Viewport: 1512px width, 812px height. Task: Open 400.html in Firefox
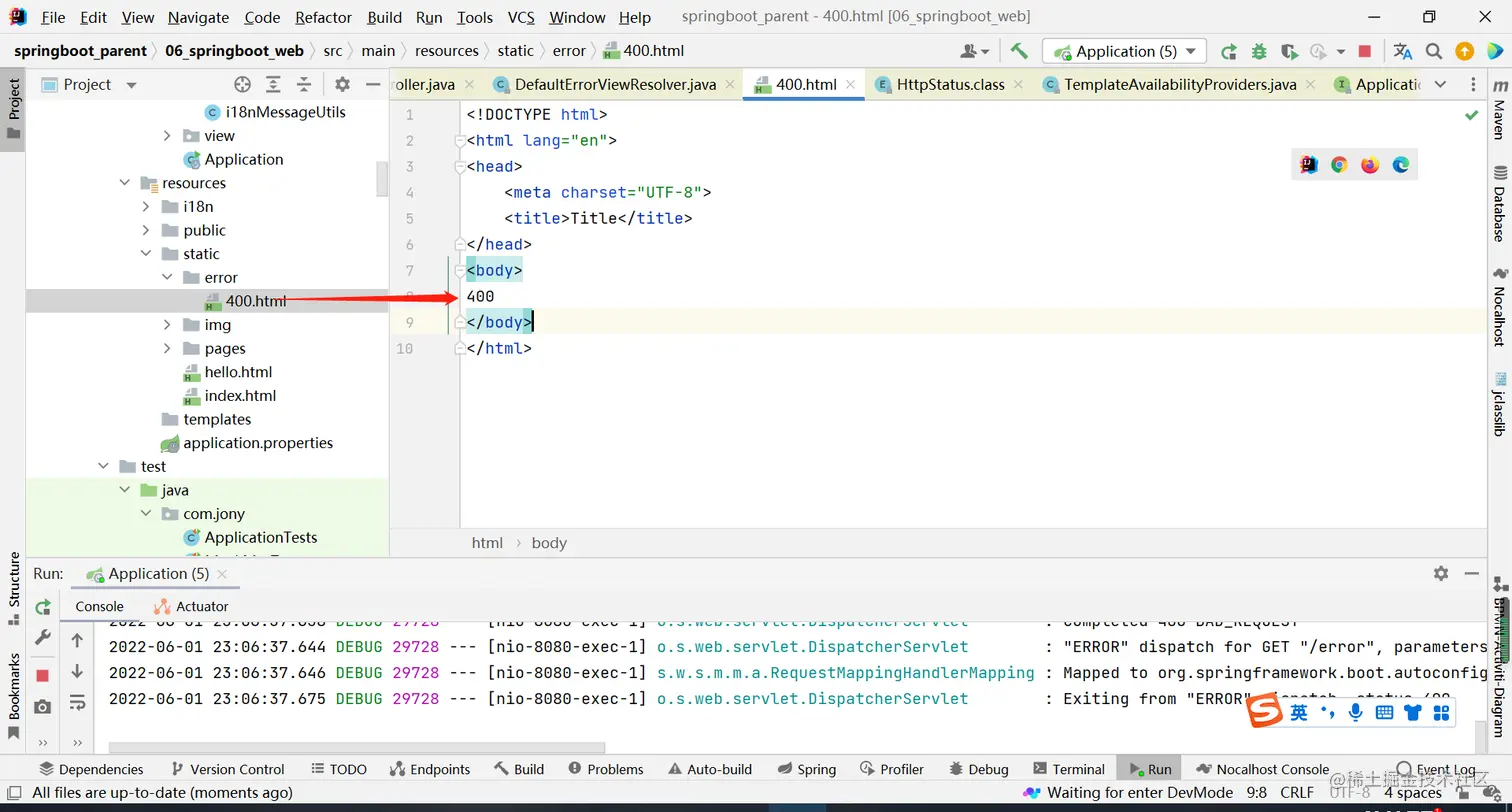(x=1370, y=165)
